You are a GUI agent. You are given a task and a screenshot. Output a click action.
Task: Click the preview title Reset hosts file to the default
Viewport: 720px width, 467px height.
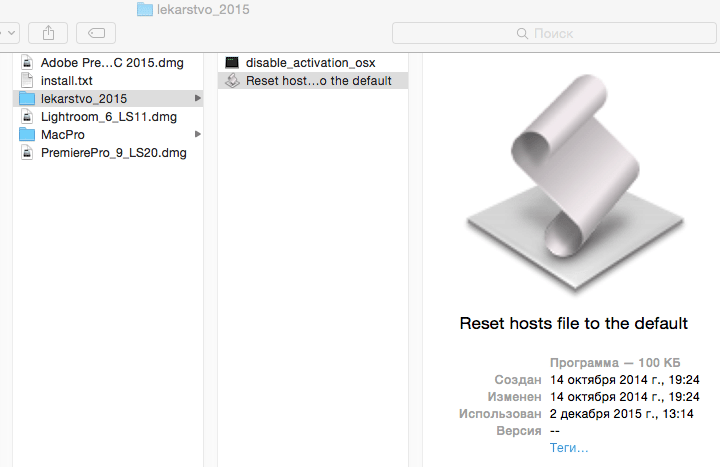[x=574, y=323]
